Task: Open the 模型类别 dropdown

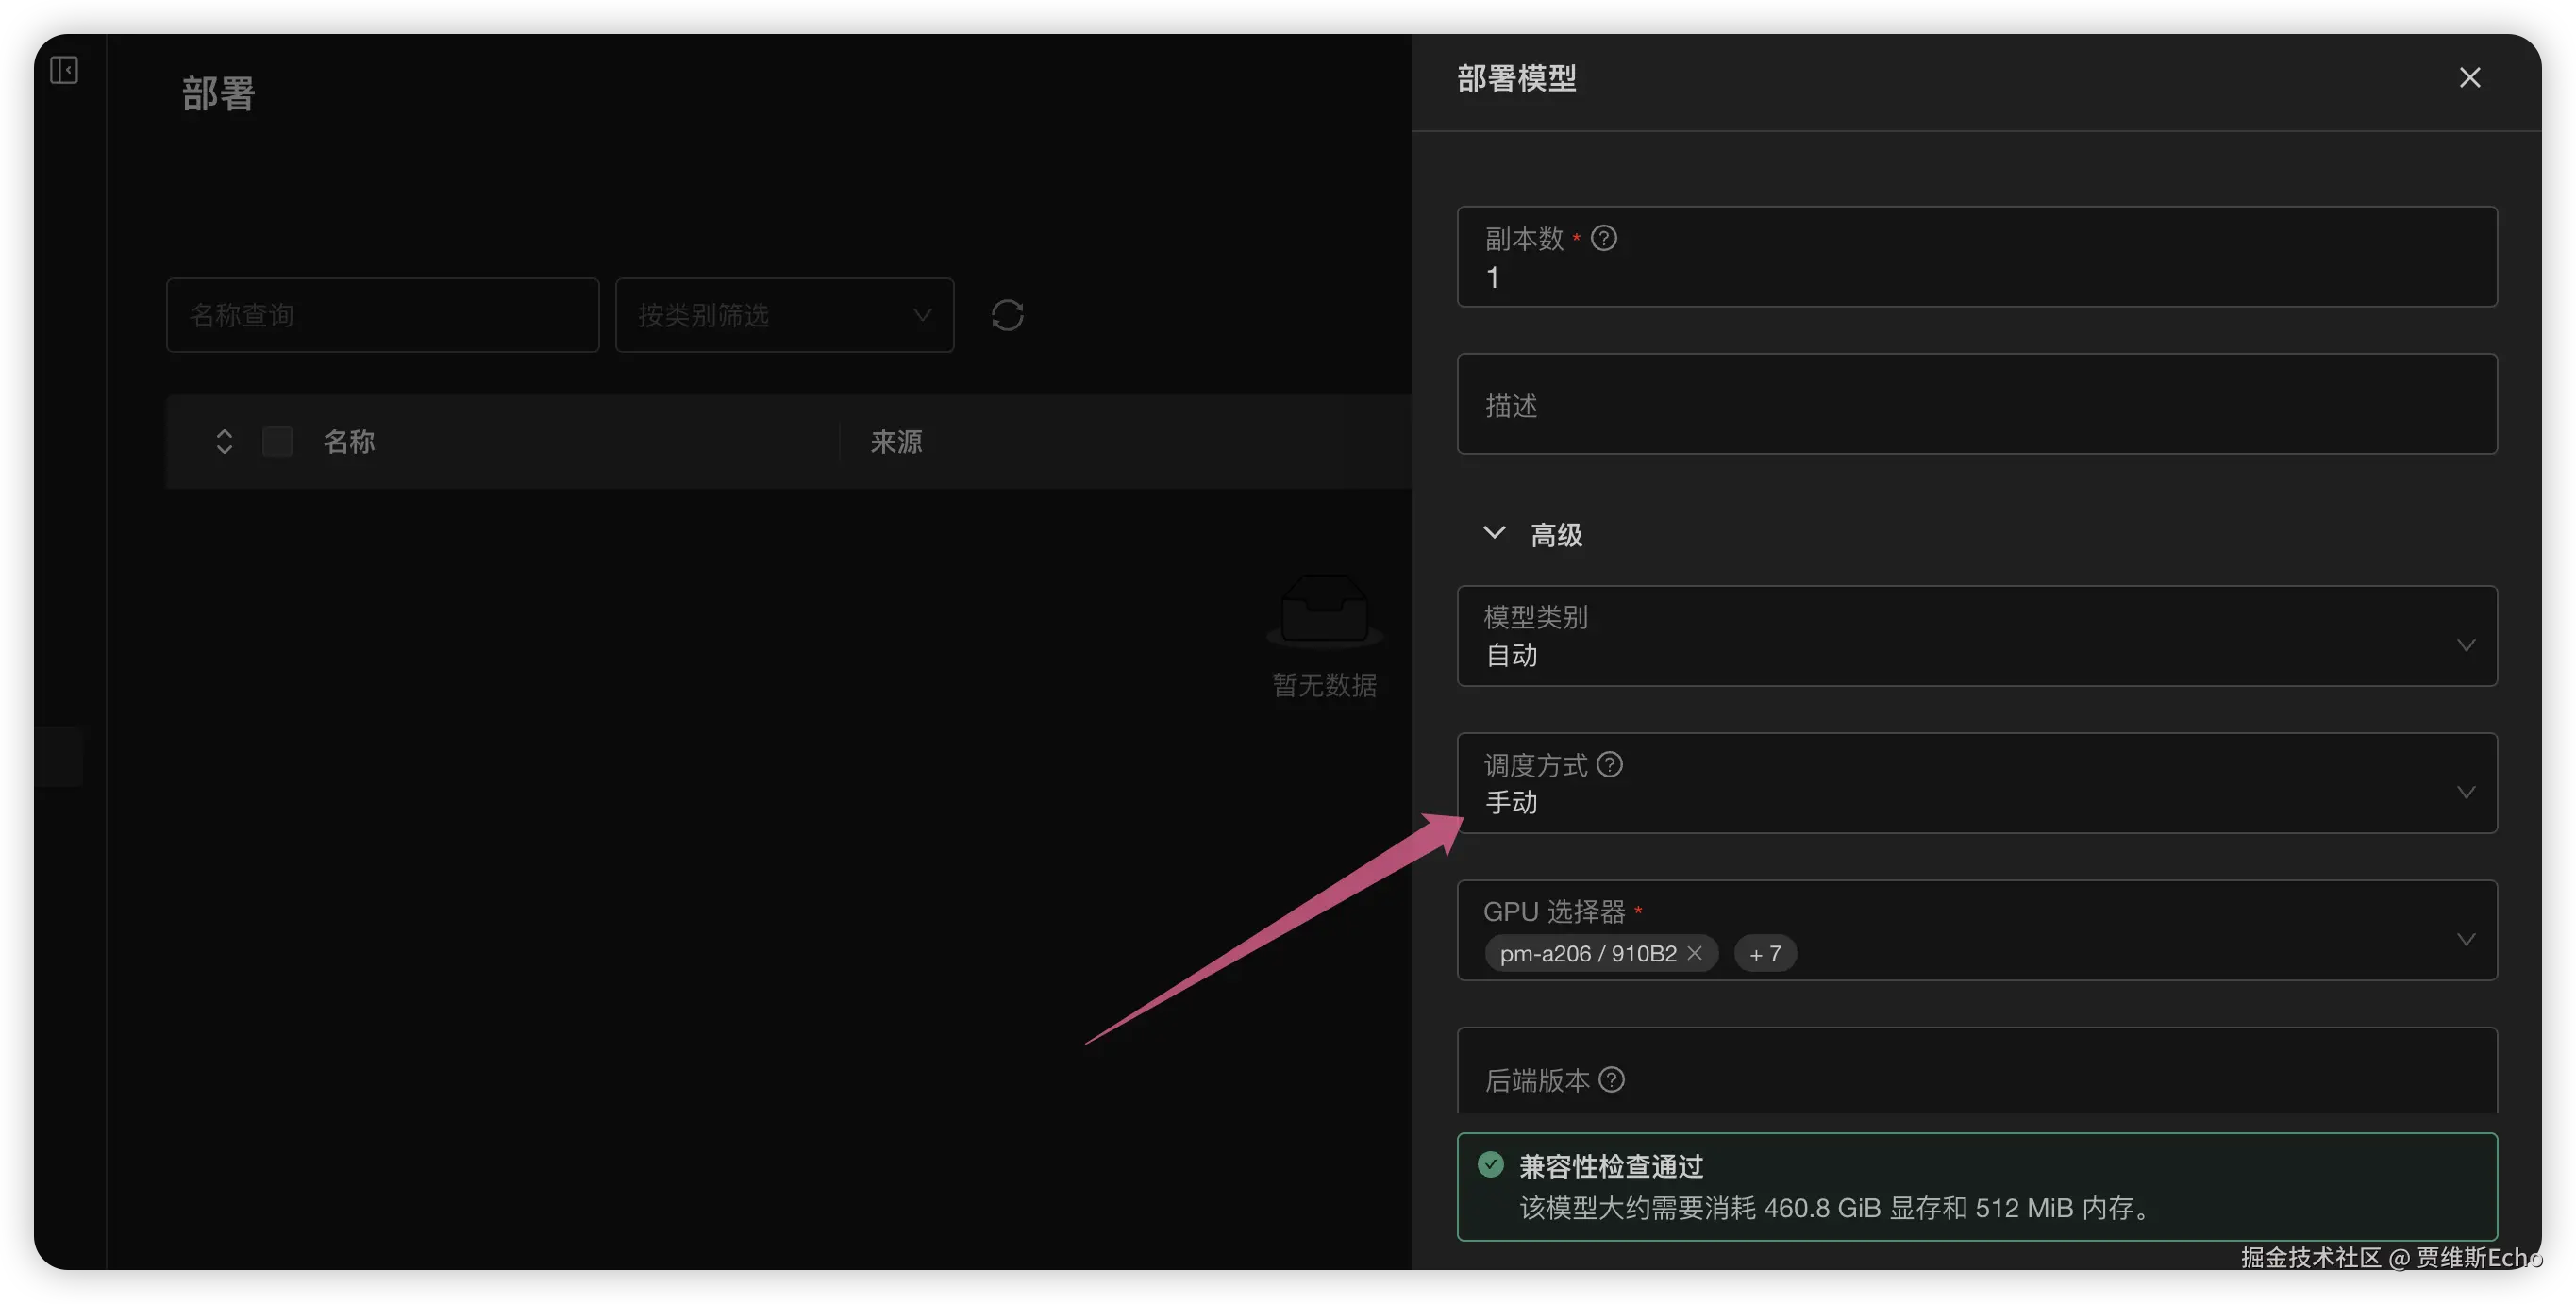Action: coord(1976,636)
